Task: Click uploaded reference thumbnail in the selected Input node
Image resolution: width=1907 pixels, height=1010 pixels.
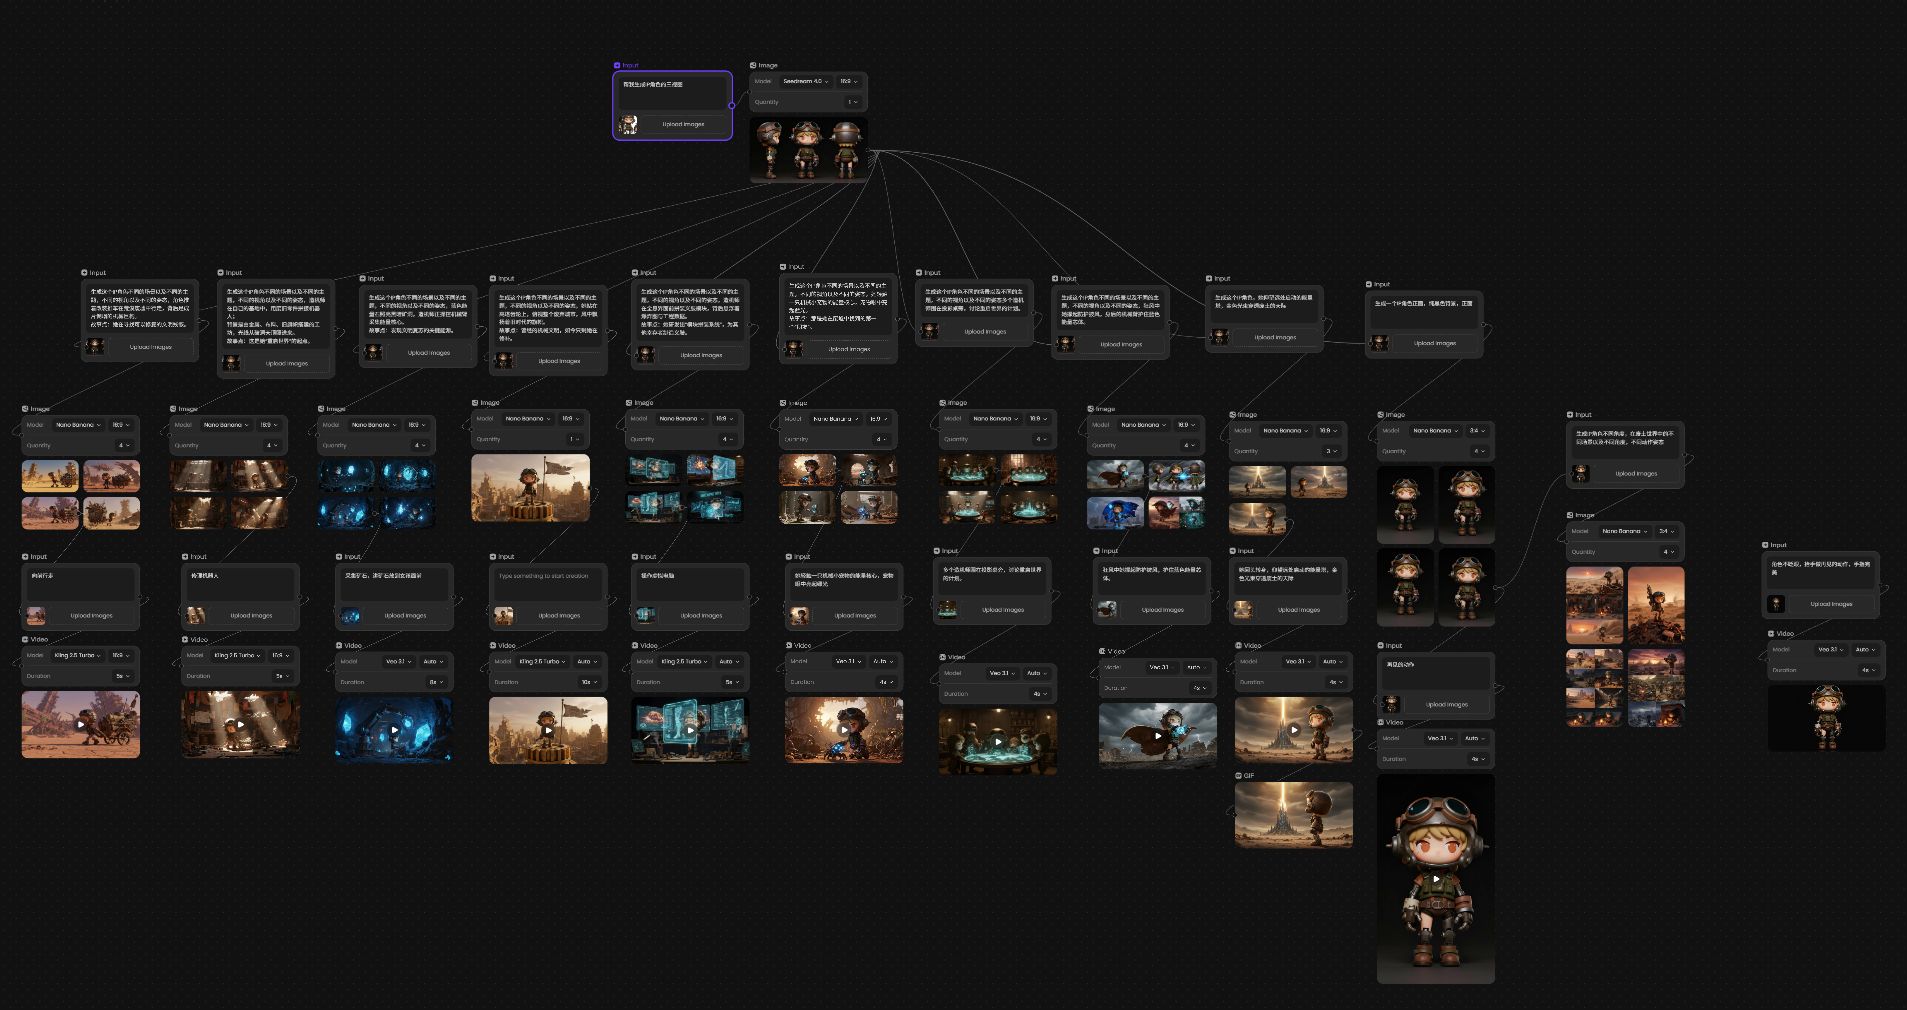Action: (629, 124)
